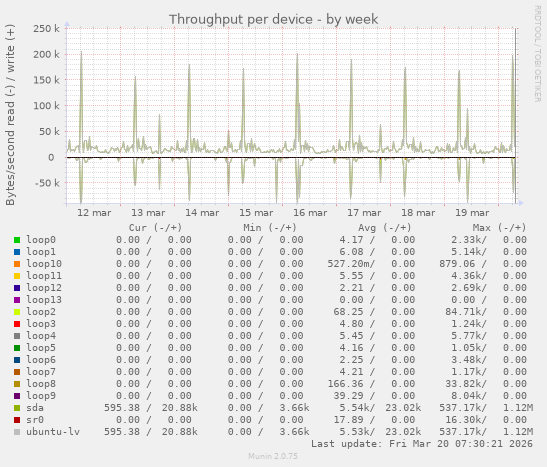Click the '100 k' y-axis label

pyautogui.click(x=46, y=106)
